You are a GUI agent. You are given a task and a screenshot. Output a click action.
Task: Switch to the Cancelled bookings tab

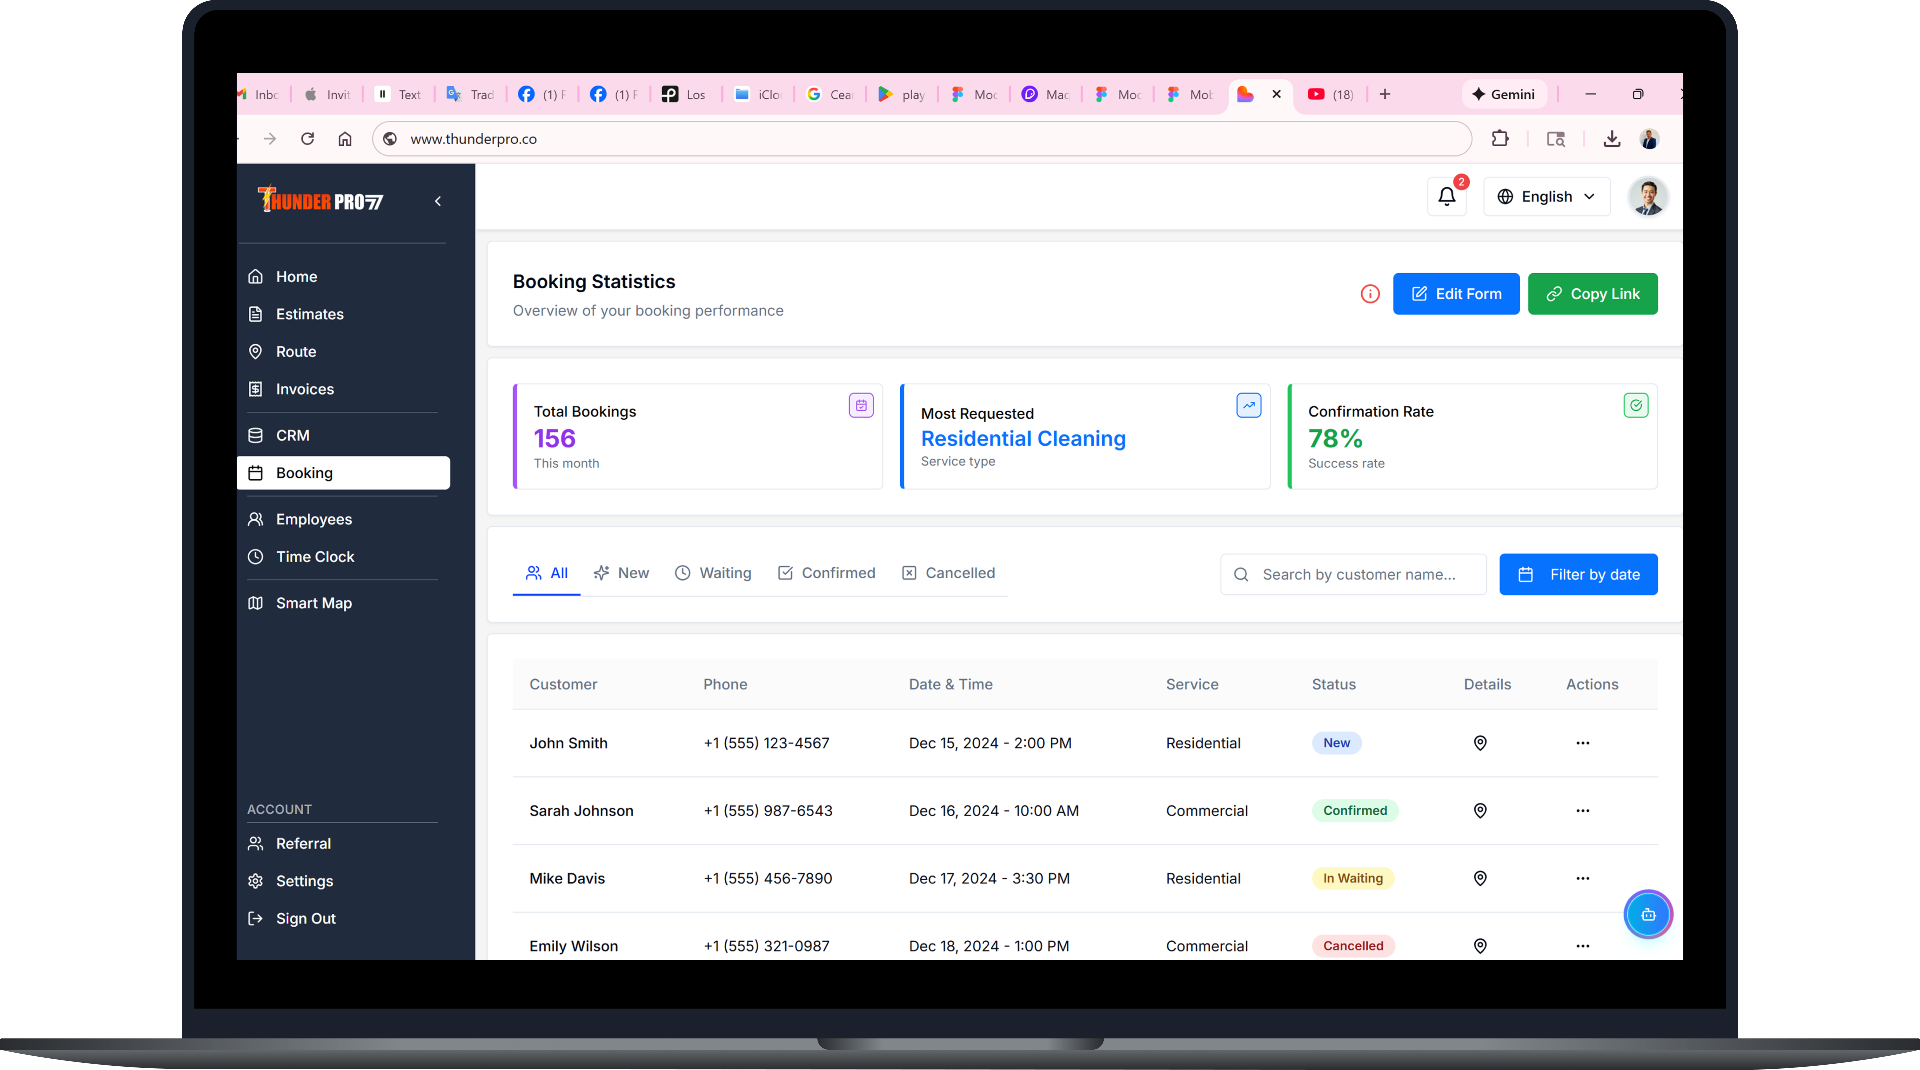coord(948,573)
